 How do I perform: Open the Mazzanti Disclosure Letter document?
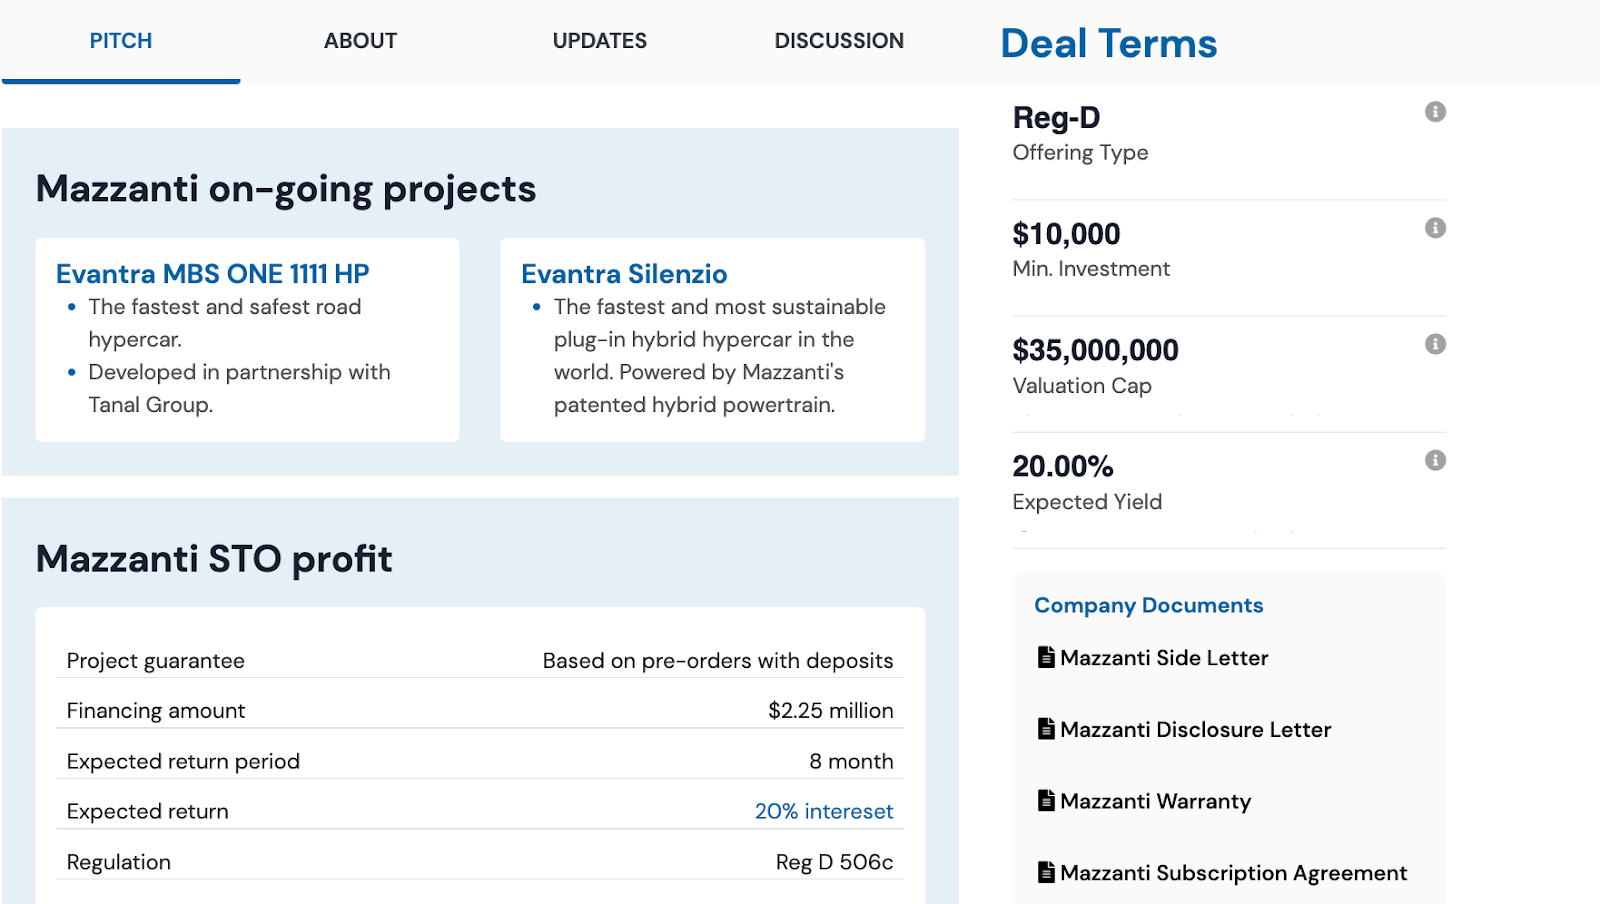(x=1195, y=730)
